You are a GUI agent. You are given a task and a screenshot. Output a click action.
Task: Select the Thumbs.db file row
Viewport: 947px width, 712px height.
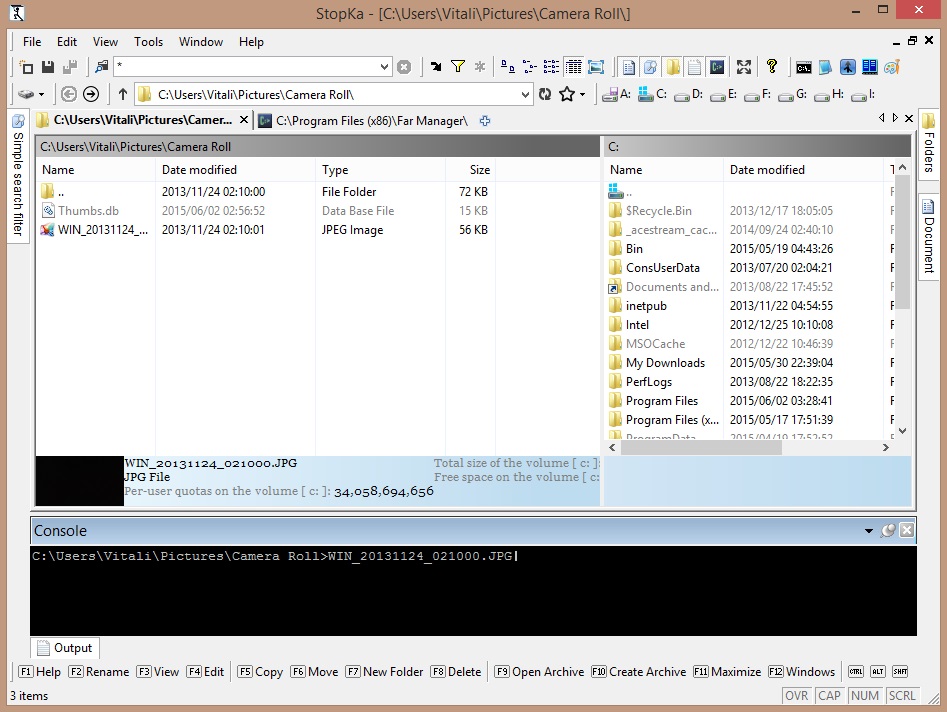266,211
